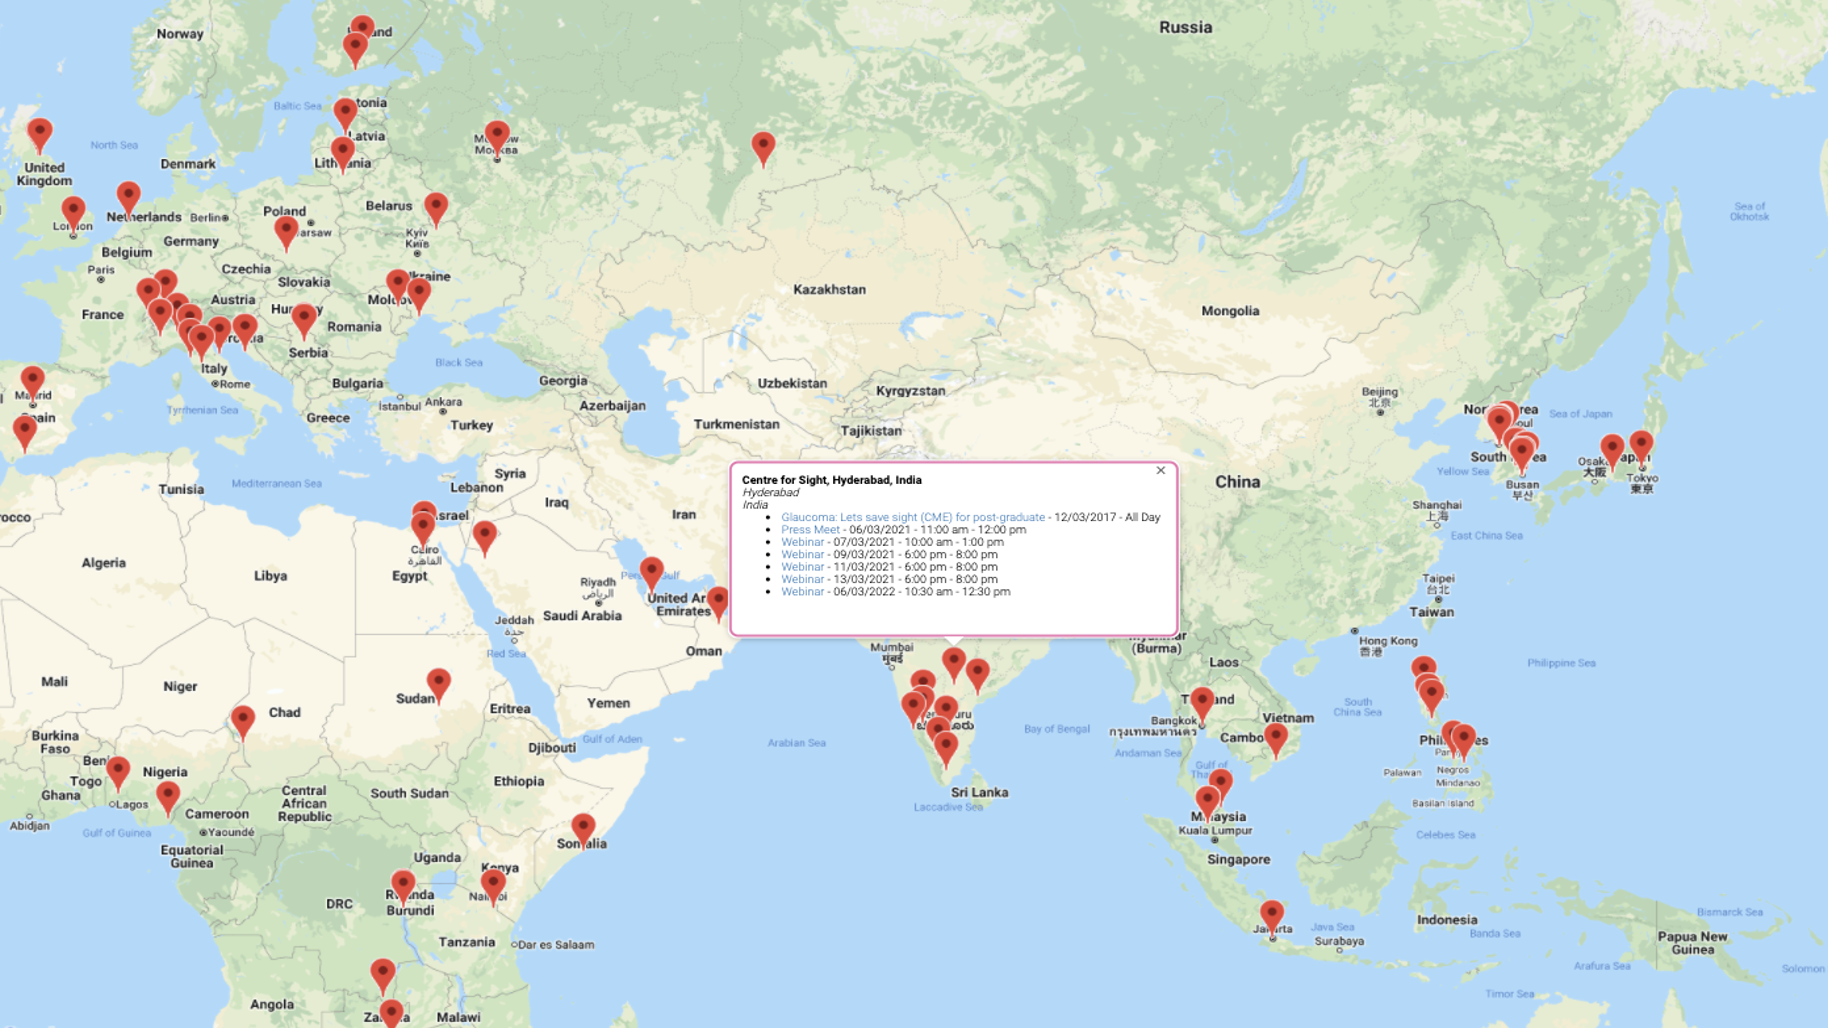Click the map marker on Moscow
This screenshot has height=1028, width=1828.
[497, 137]
